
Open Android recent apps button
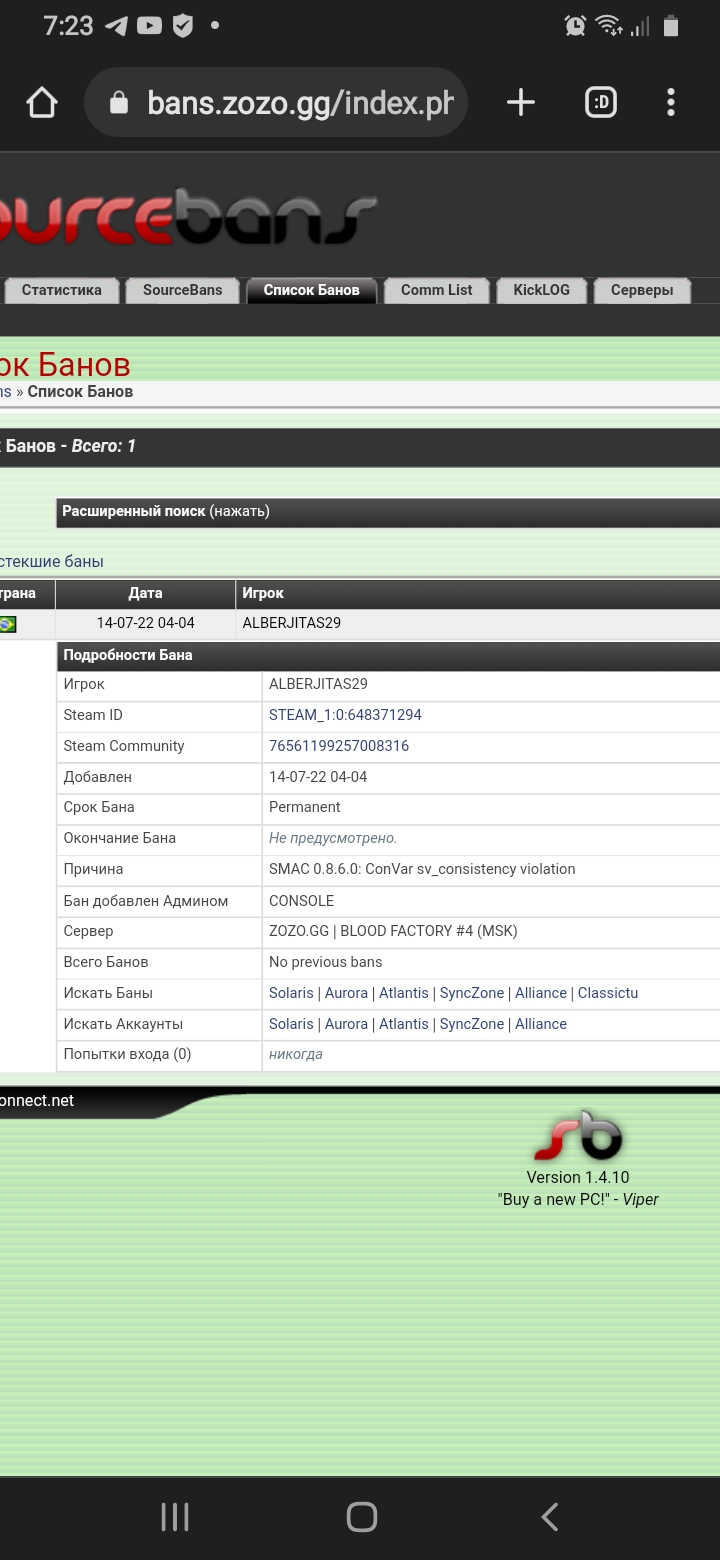[x=175, y=1517]
